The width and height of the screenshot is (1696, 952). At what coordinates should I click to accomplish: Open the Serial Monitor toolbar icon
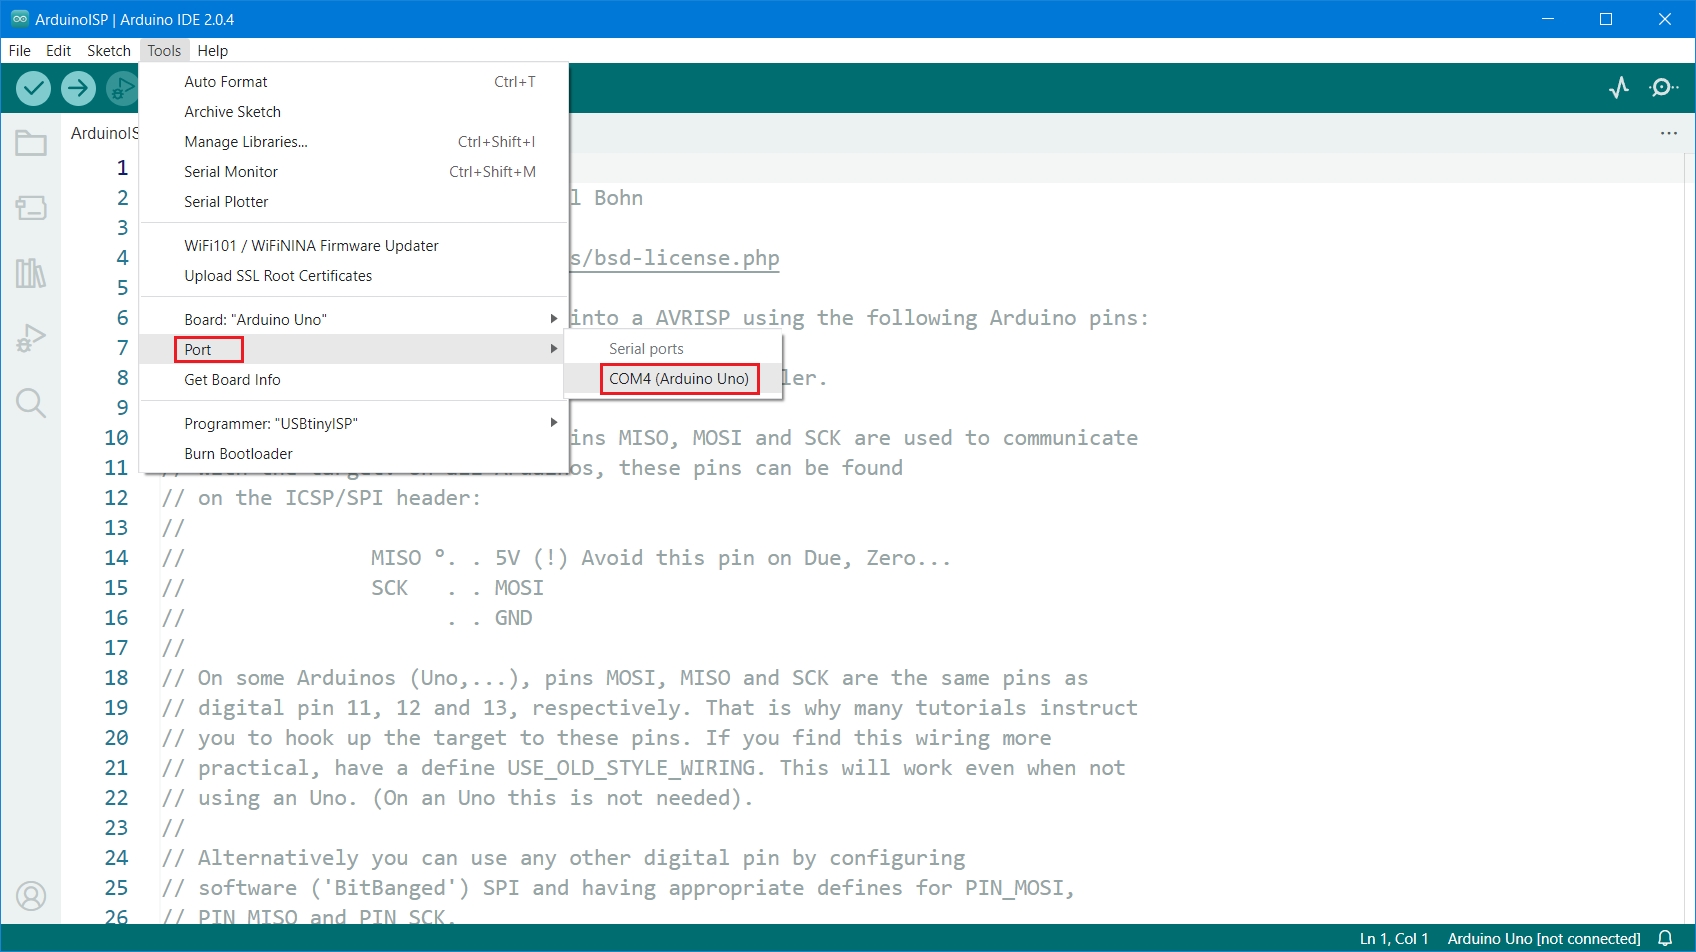click(x=1663, y=88)
